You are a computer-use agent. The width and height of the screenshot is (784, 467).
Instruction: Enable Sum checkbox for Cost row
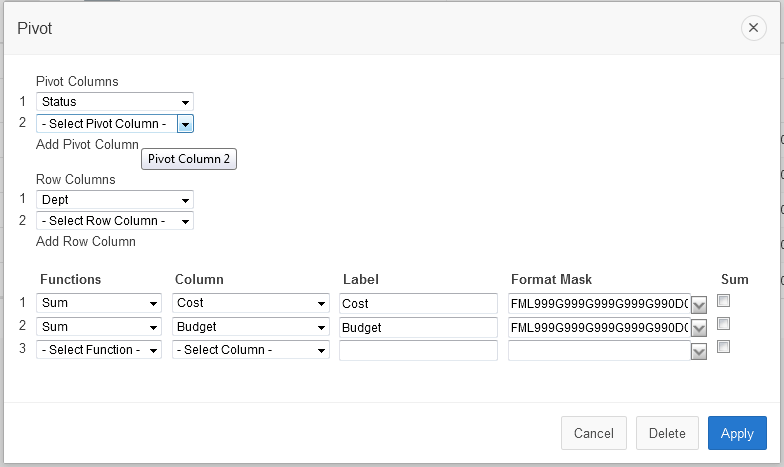click(723, 301)
